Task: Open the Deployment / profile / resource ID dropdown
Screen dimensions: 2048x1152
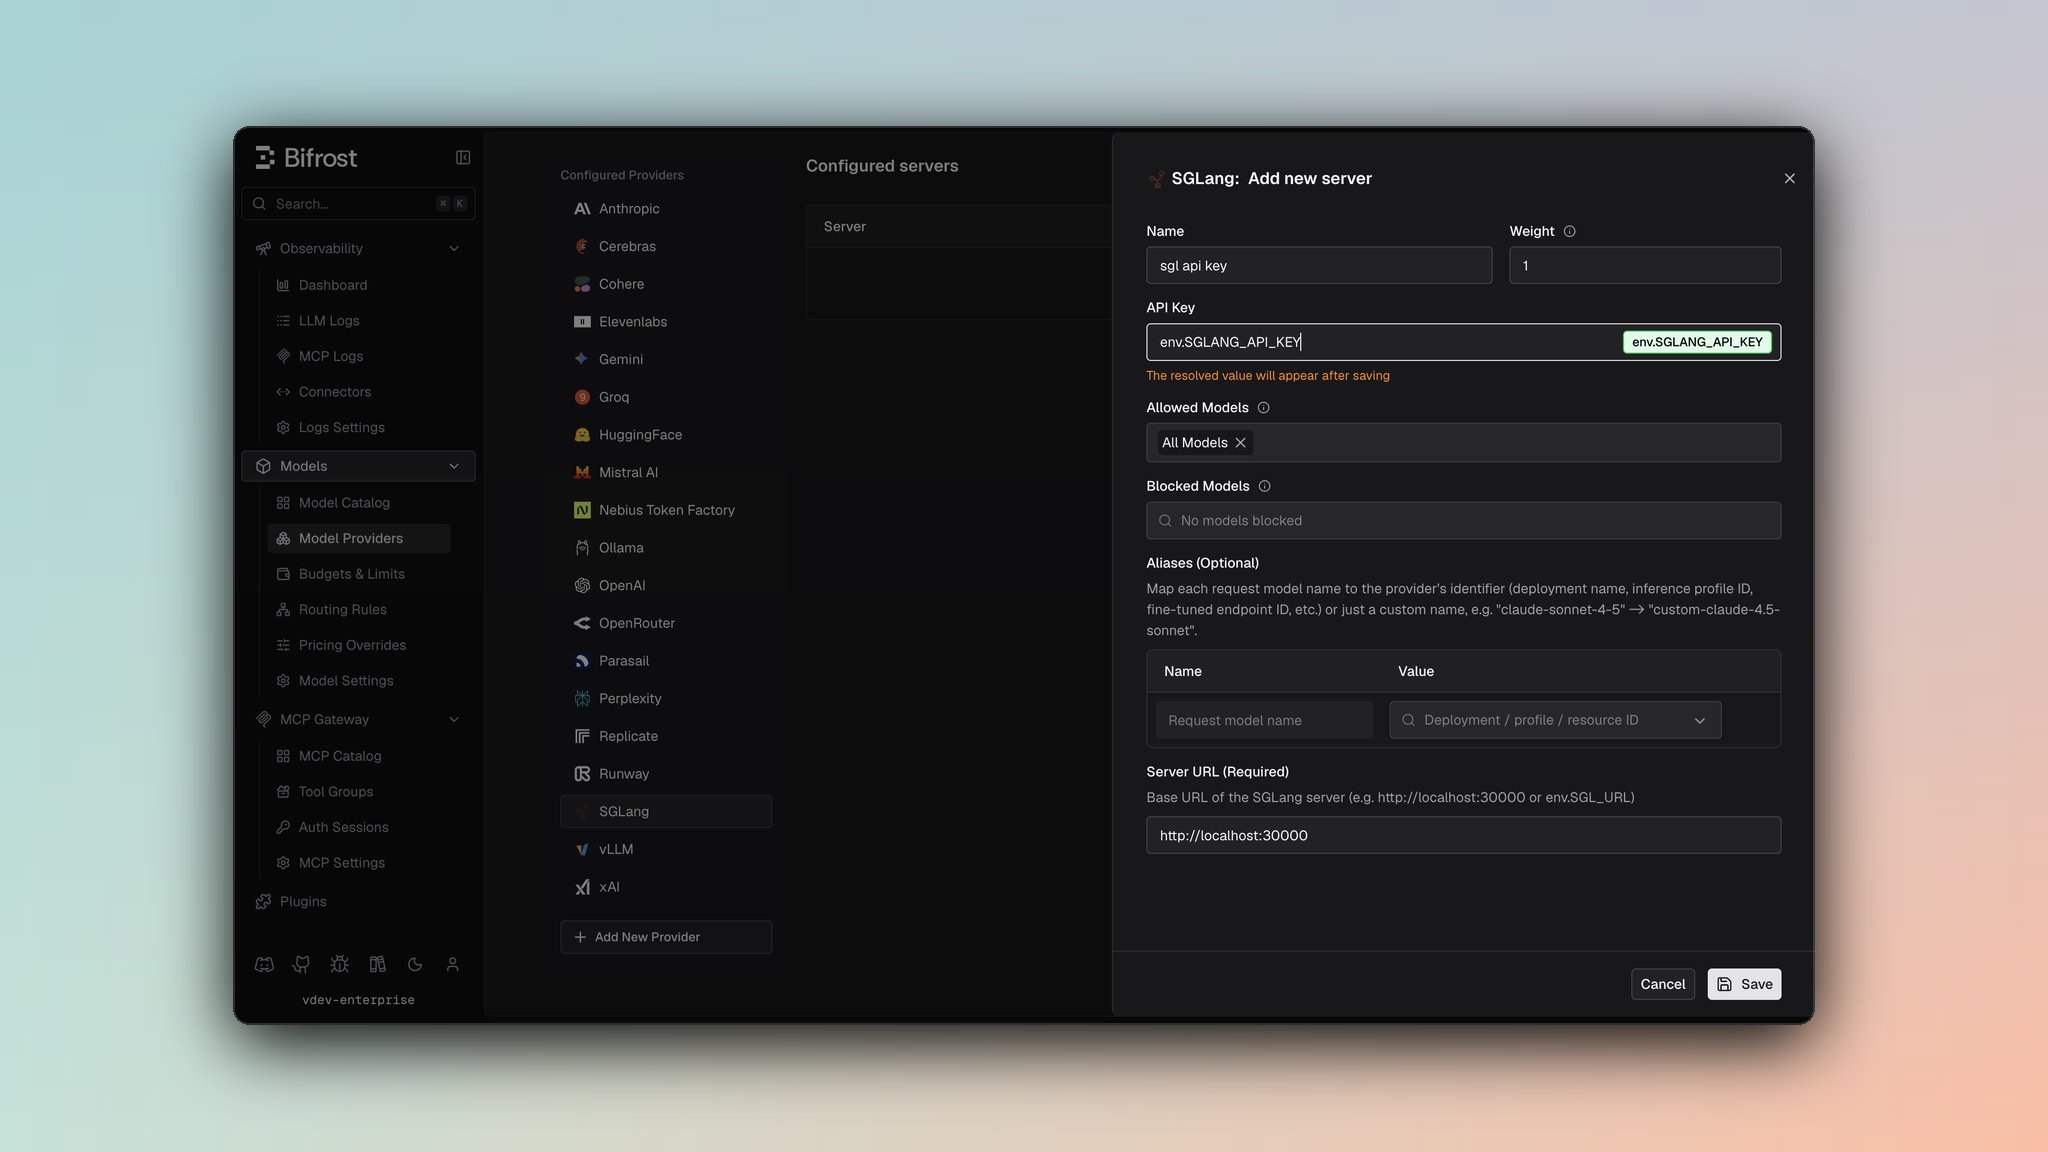Action: click(x=1555, y=720)
